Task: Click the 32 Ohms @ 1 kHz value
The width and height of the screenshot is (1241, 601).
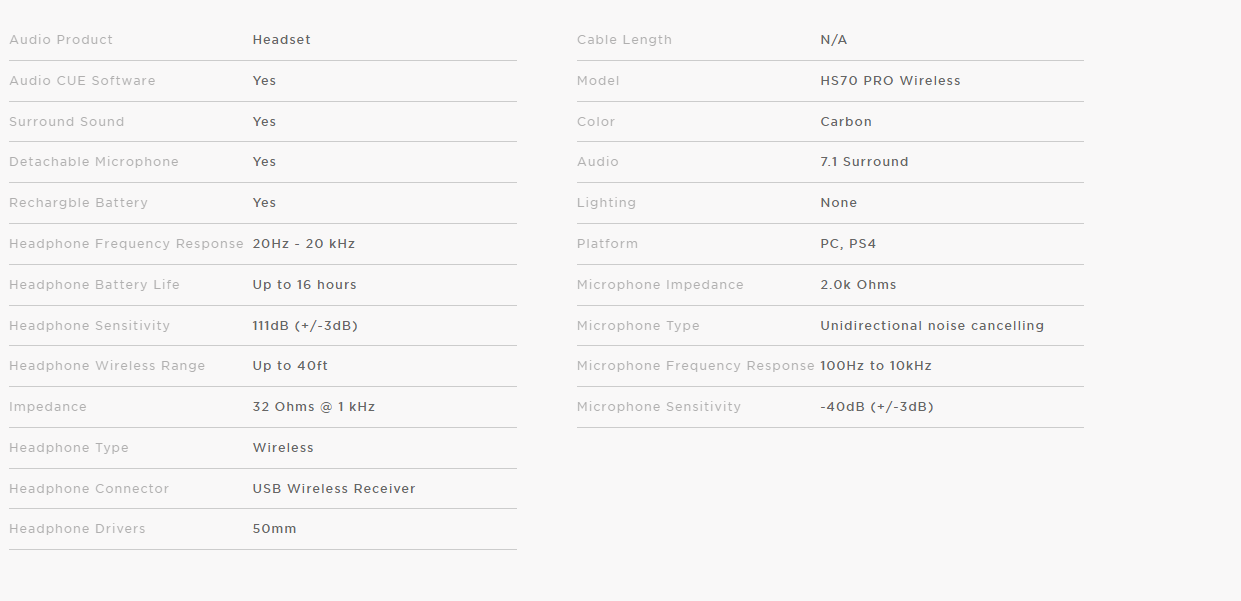Action: click(313, 407)
